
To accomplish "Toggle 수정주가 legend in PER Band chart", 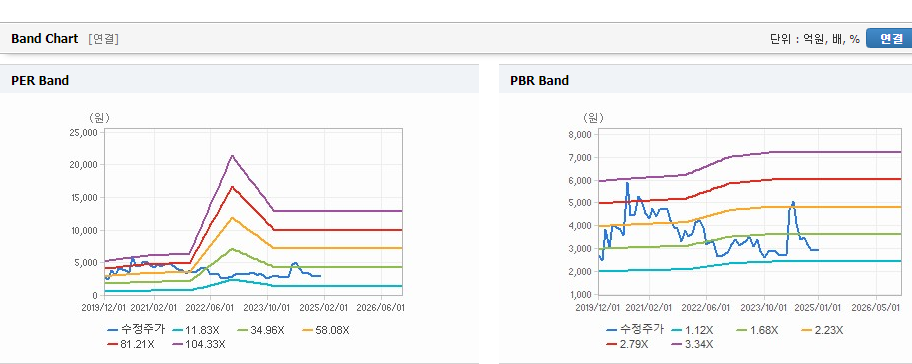I will coord(136,330).
